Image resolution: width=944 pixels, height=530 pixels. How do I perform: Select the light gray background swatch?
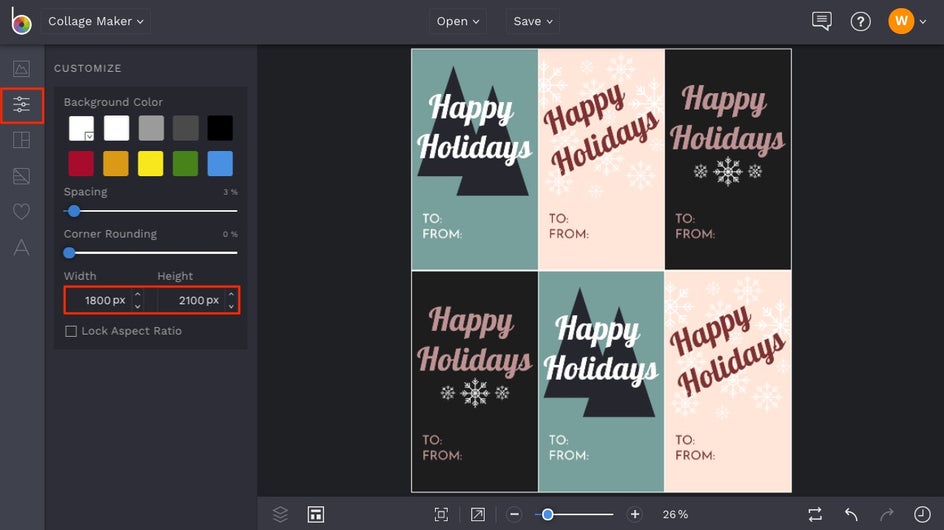(x=151, y=128)
